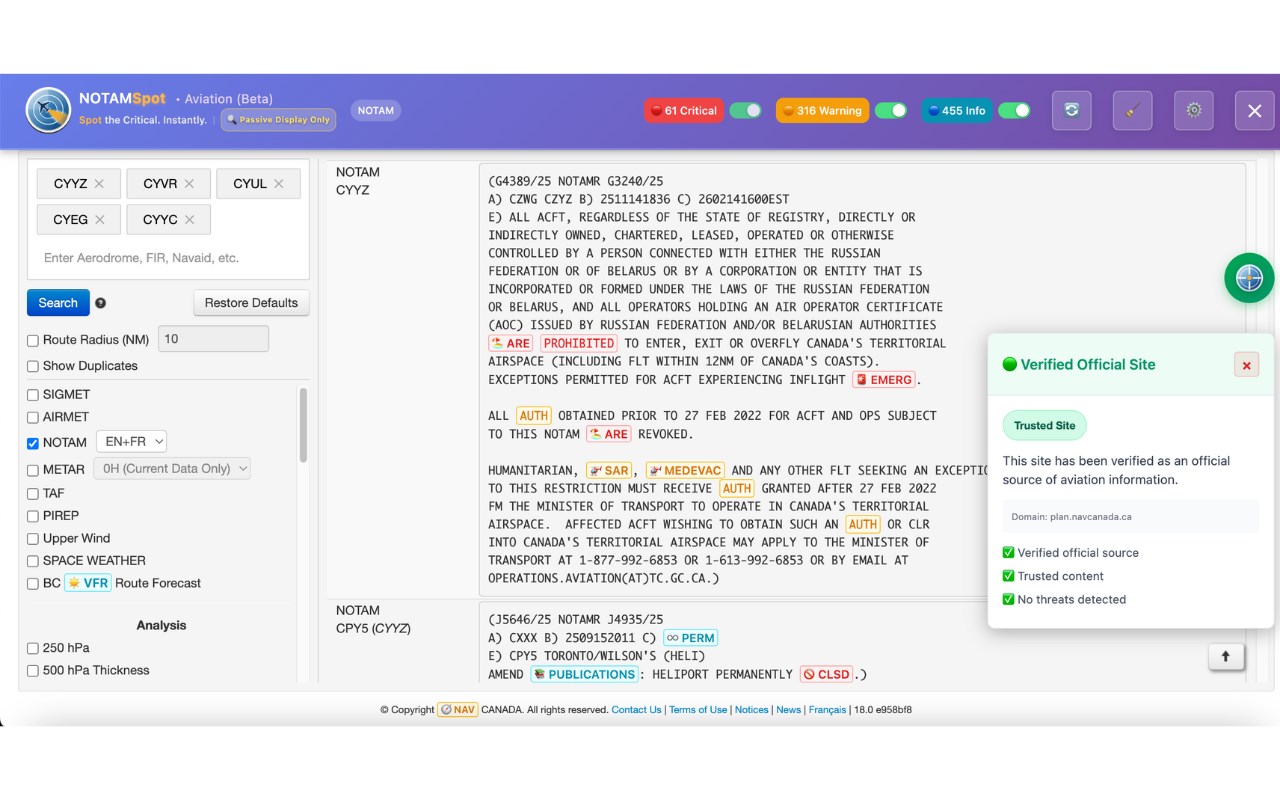Screen dimensions: 1280x800
Task: Close the NOTAMSpot toolbar with X
Action: click(x=1255, y=111)
